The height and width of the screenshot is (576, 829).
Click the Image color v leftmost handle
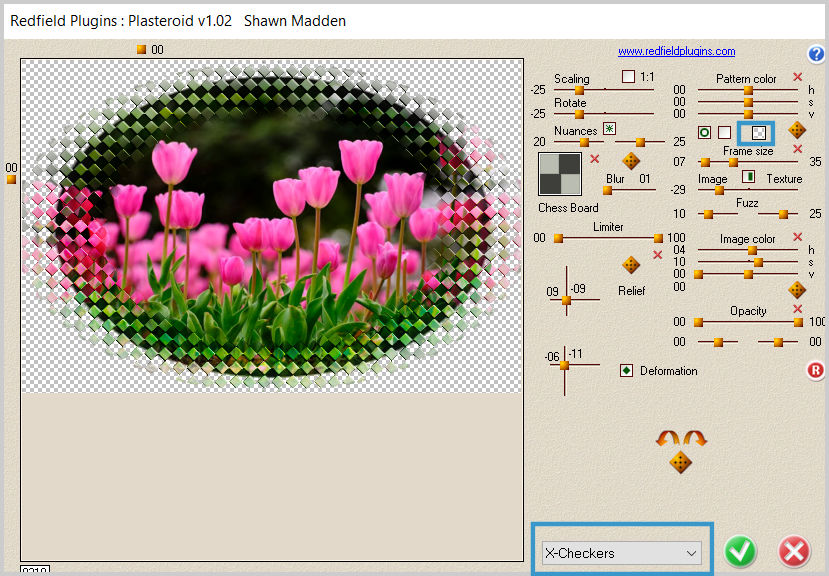[698, 274]
